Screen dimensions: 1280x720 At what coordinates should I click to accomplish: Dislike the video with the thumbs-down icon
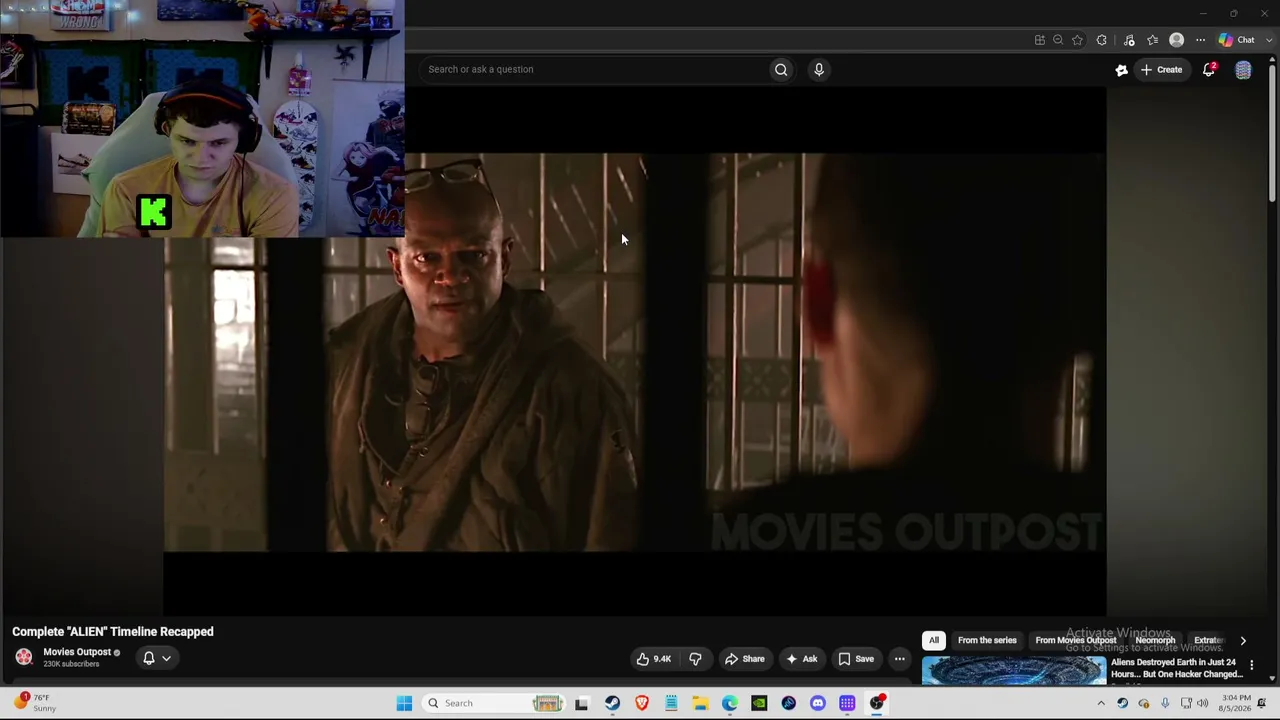click(x=695, y=659)
